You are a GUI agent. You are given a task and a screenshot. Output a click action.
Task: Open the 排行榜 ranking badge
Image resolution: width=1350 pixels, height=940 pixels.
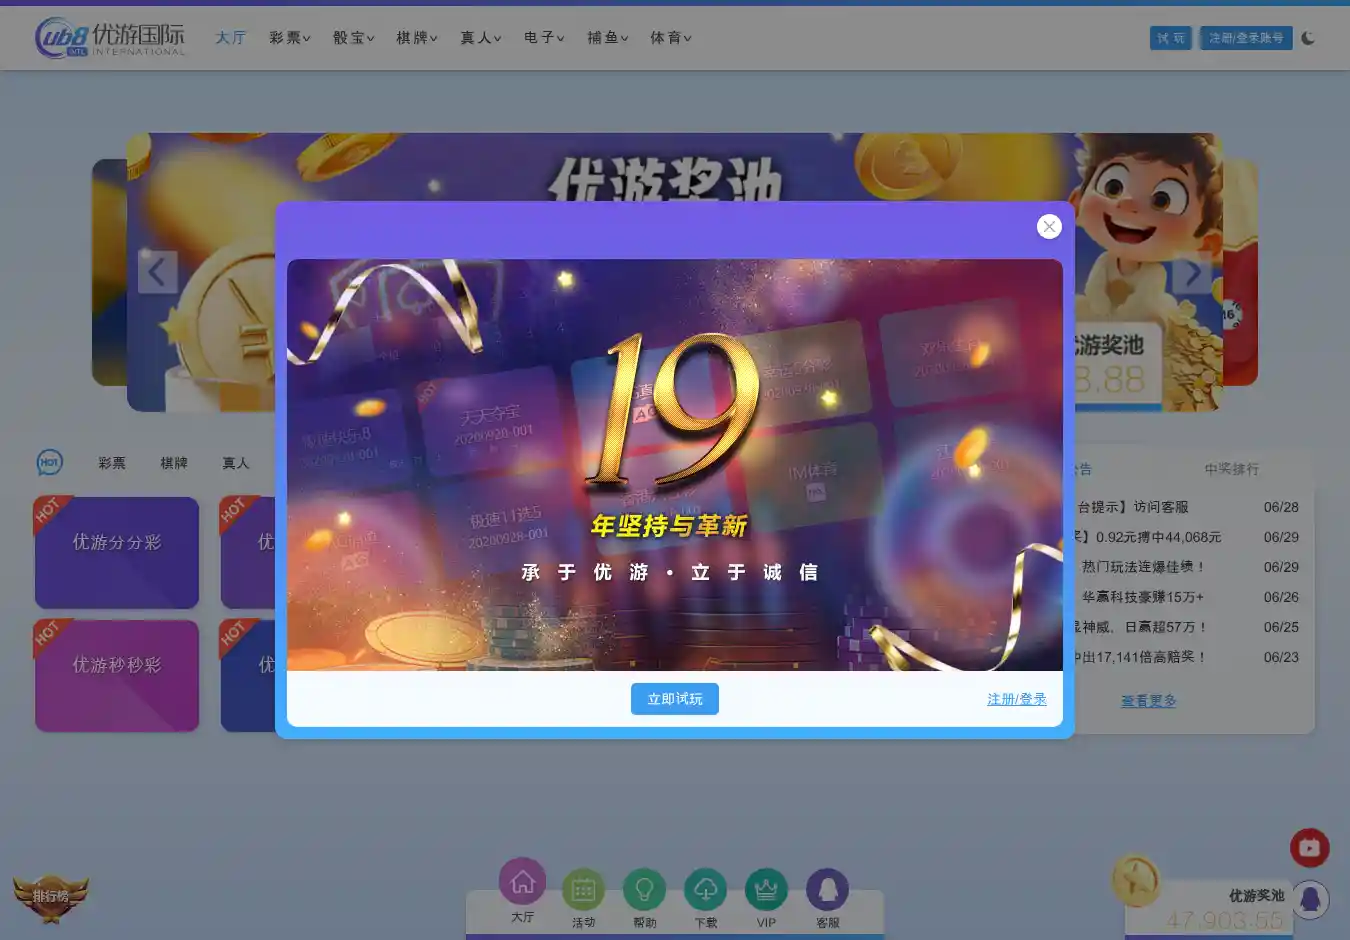pos(50,896)
